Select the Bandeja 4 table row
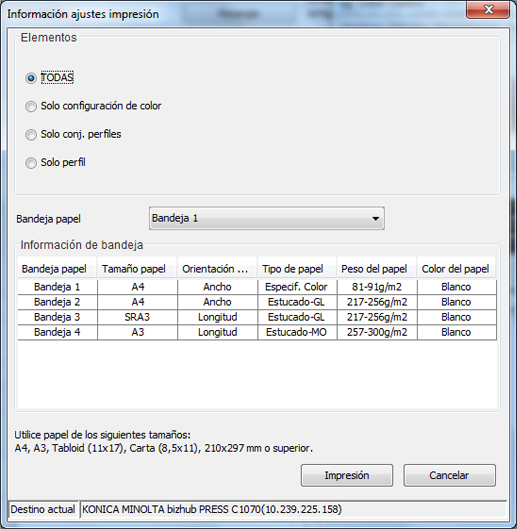This screenshot has height=529, width=517. click(x=257, y=332)
